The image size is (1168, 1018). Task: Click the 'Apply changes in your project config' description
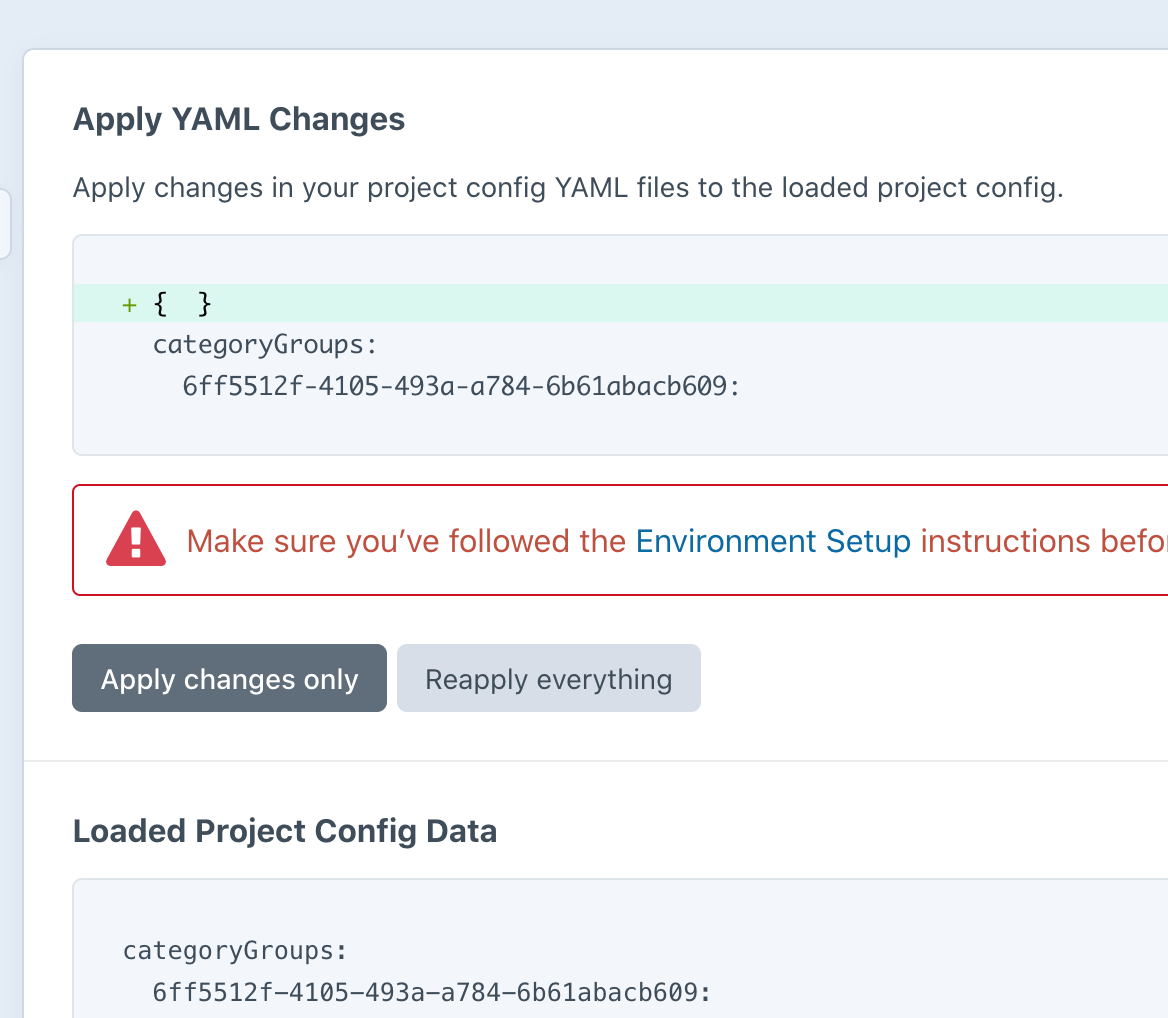[x=568, y=188]
